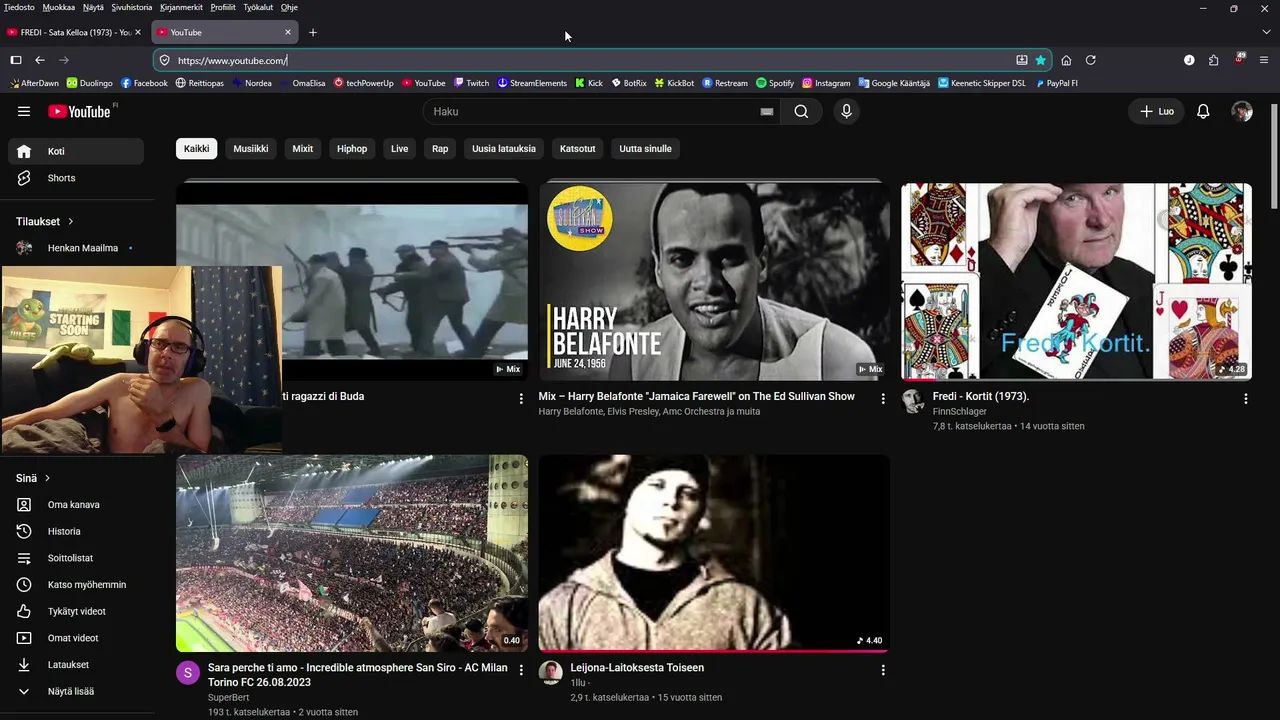This screenshot has height=720, width=1280.
Task: Reload the page
Action: tap(1091, 60)
